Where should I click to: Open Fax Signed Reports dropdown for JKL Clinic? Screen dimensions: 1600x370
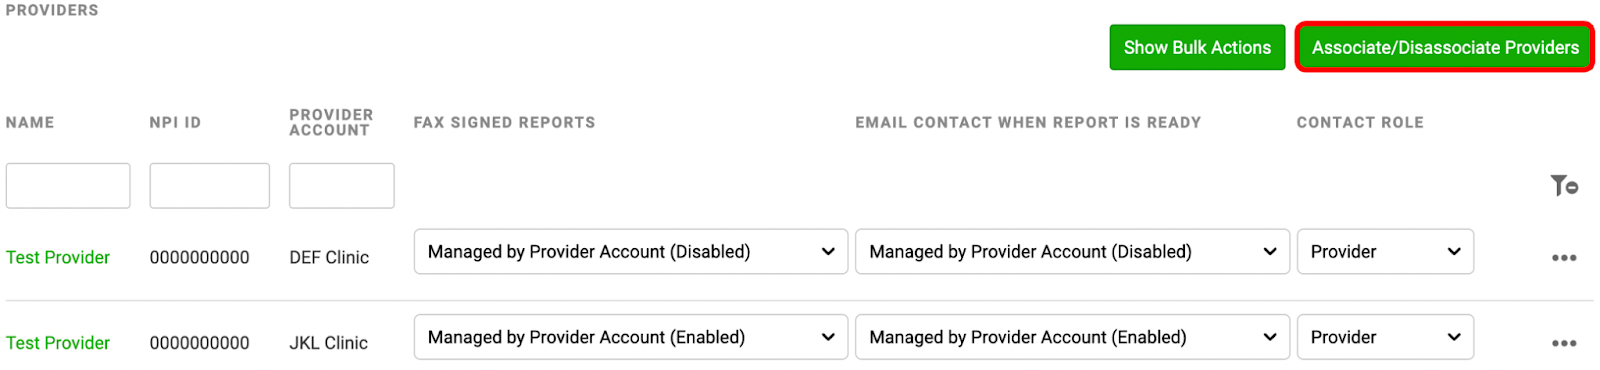pyautogui.click(x=631, y=337)
